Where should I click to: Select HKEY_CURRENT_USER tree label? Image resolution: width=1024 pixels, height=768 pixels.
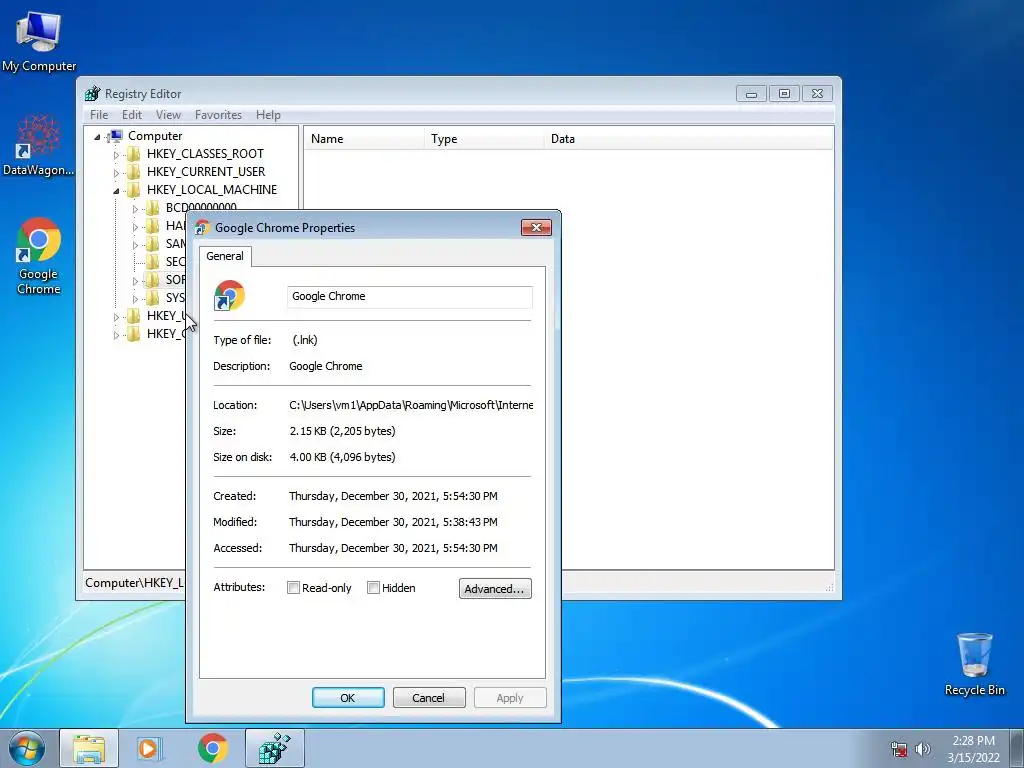[206, 172]
